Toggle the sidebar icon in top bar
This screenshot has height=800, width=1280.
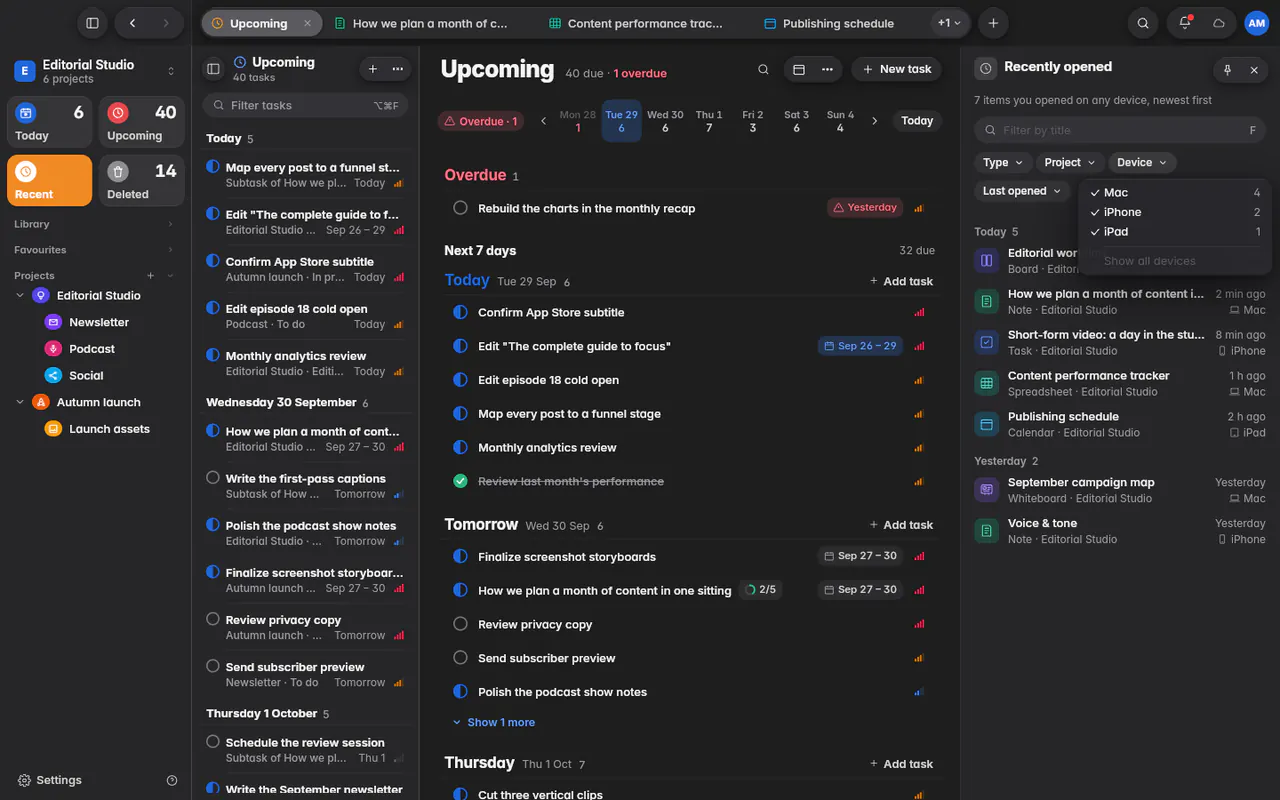[x=92, y=23]
